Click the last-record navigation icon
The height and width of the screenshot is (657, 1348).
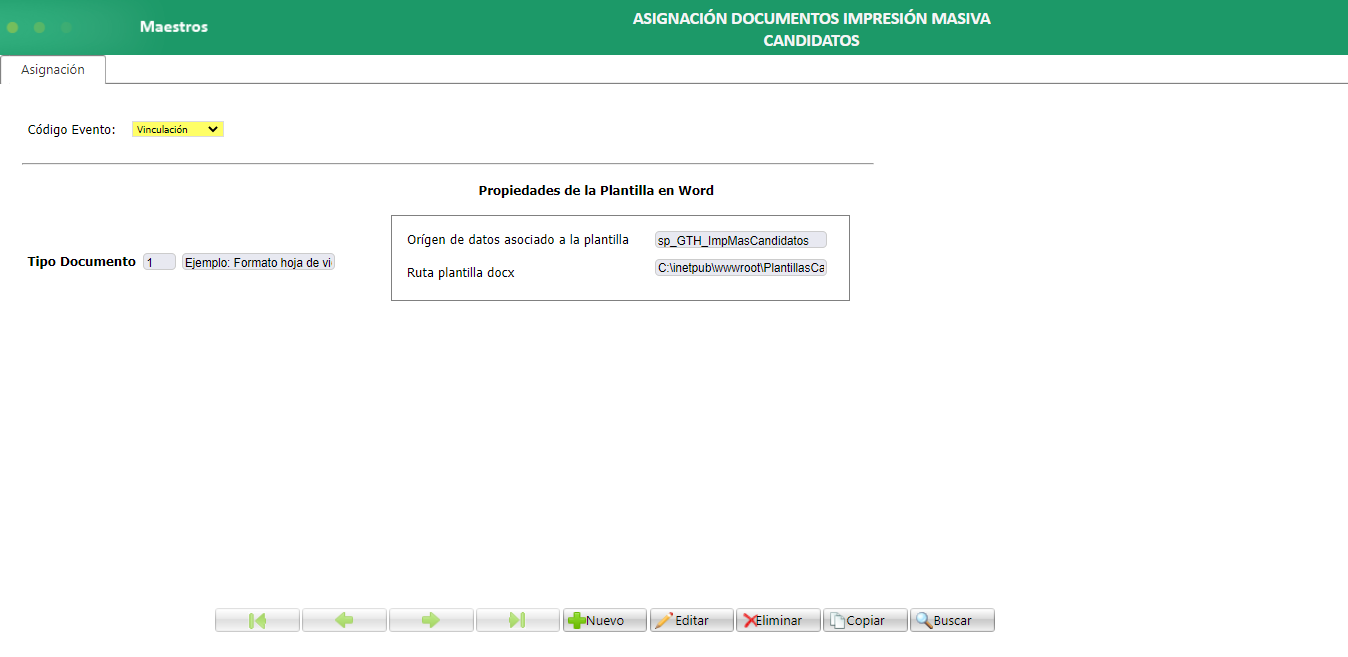click(x=518, y=620)
